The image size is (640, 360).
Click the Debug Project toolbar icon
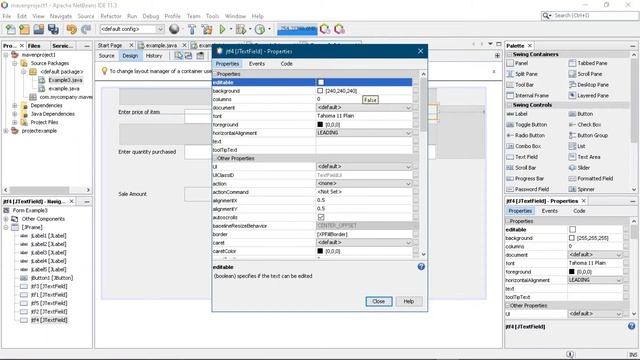pyautogui.click(x=241, y=29)
